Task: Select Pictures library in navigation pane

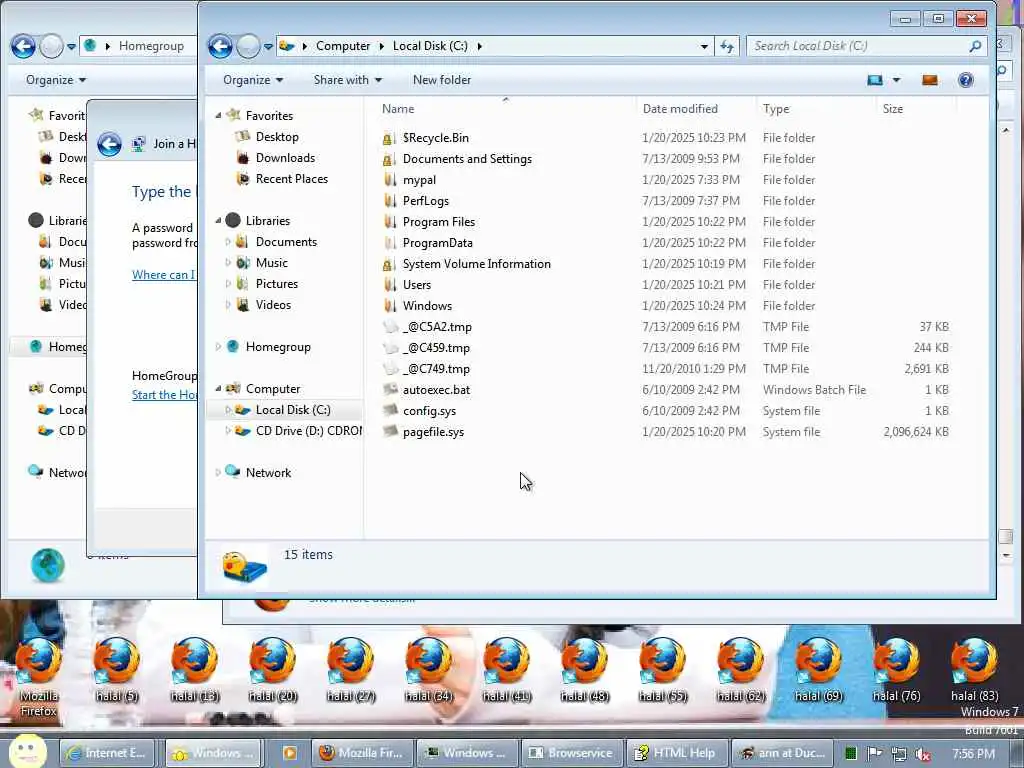Action: (277, 283)
